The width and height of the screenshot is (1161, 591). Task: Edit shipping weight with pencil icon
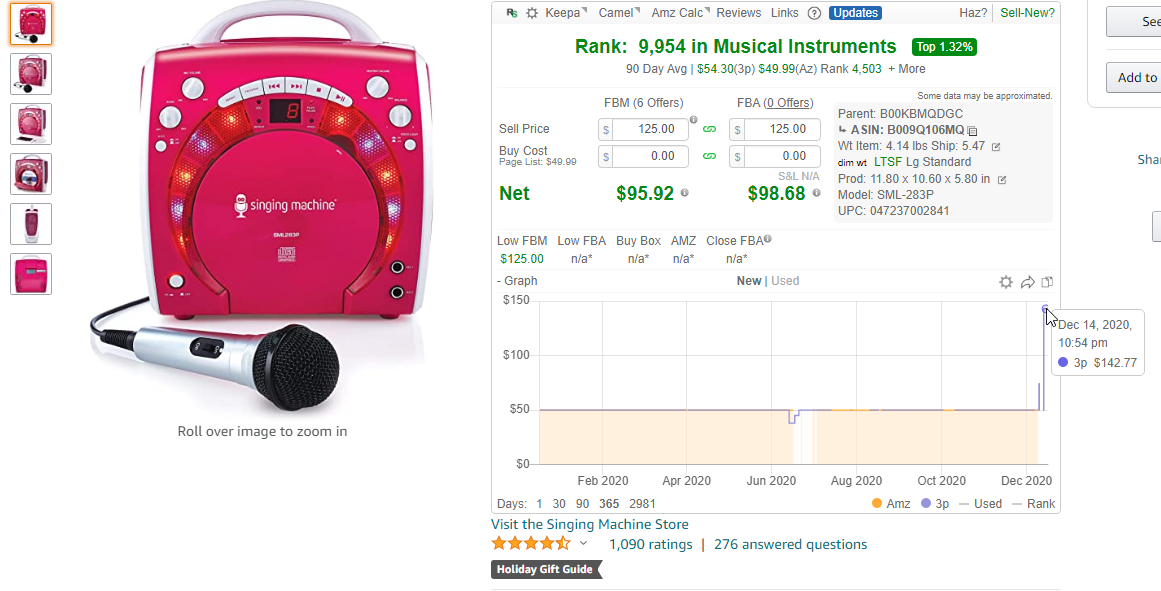point(996,147)
